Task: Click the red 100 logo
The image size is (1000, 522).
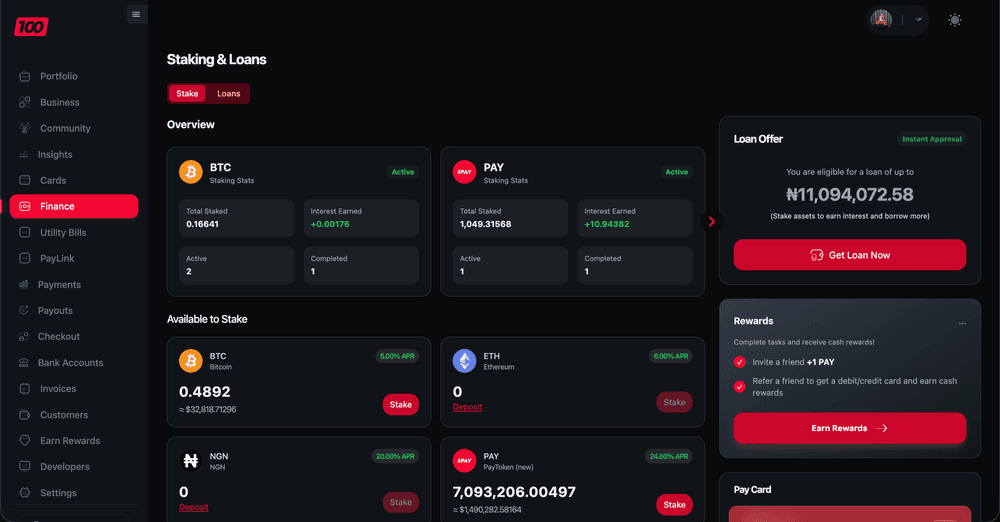Action: pyautogui.click(x=31, y=27)
